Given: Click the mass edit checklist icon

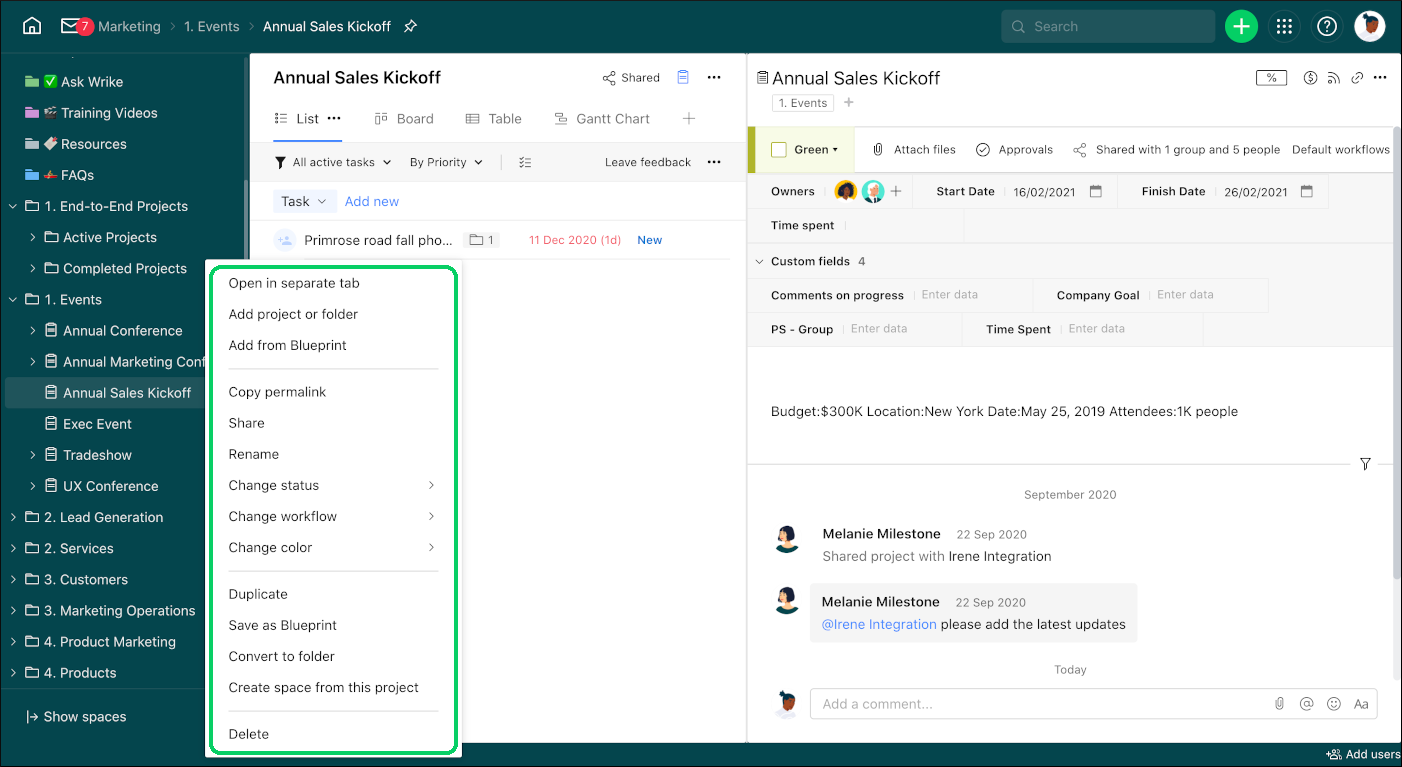Looking at the screenshot, I should [526, 162].
